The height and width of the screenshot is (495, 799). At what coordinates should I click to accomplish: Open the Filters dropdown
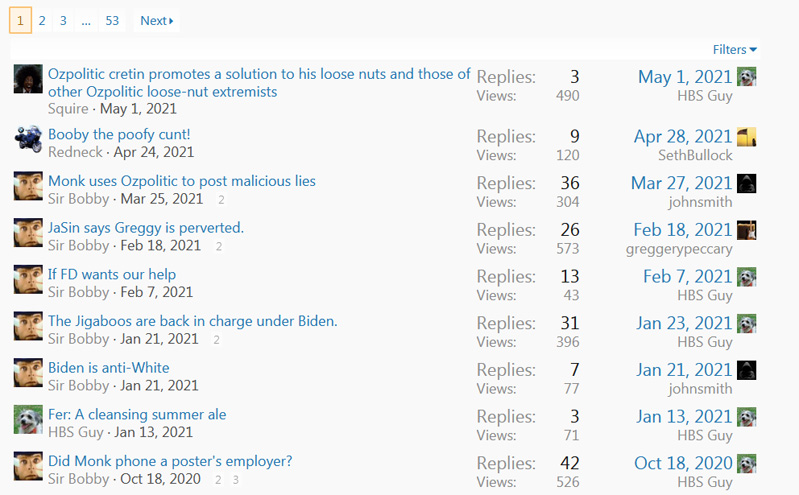click(734, 49)
